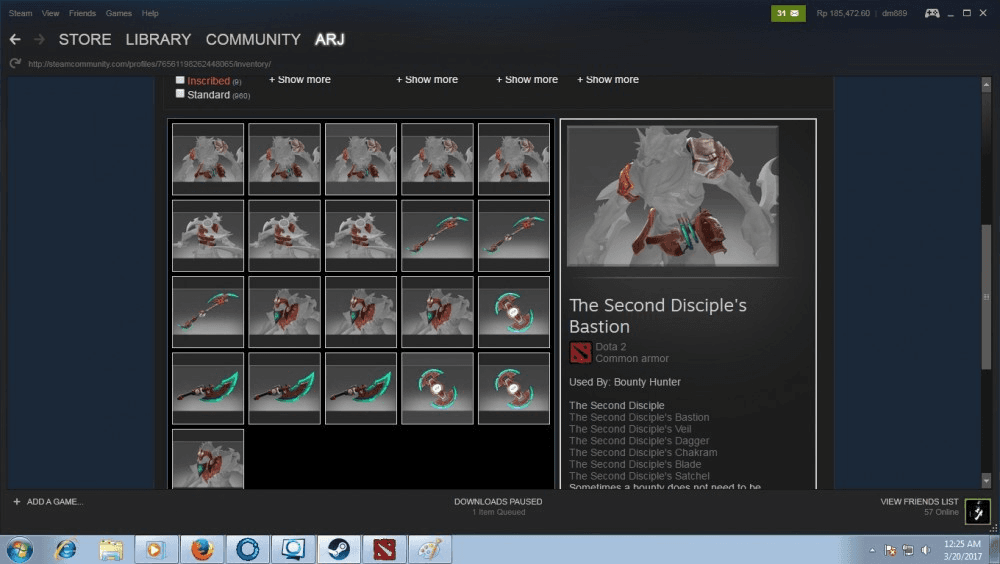
Task: Open the volume control in the tray
Action: [926, 550]
